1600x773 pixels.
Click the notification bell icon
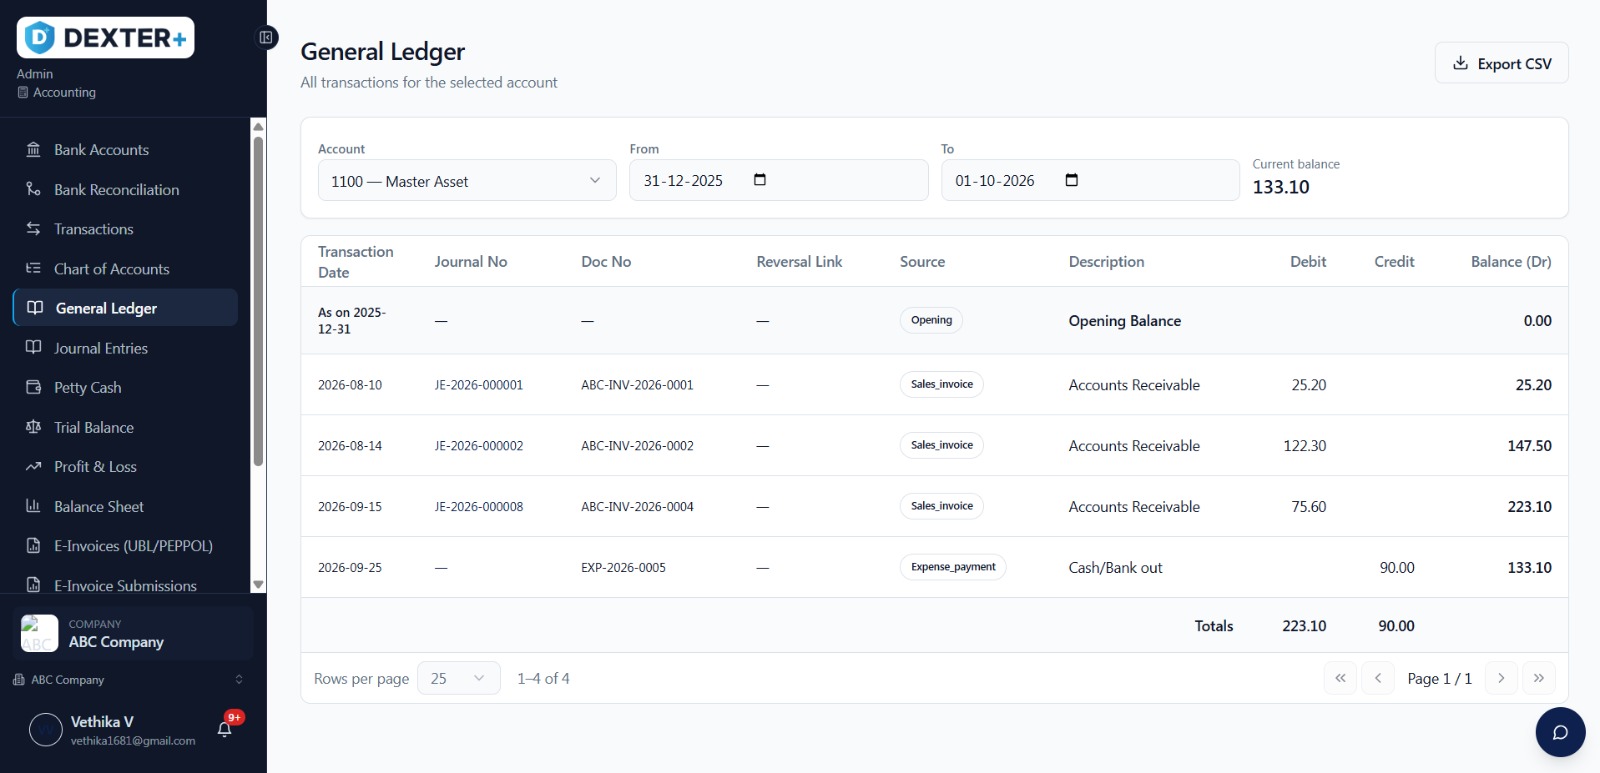(224, 729)
